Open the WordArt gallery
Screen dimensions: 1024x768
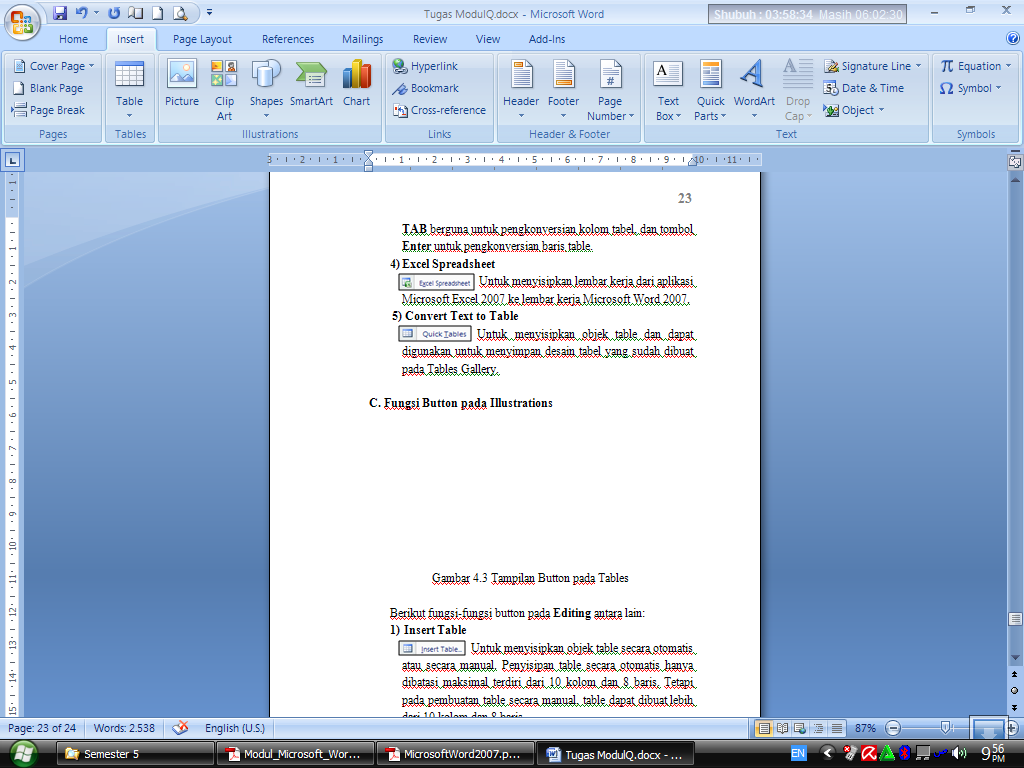754,89
